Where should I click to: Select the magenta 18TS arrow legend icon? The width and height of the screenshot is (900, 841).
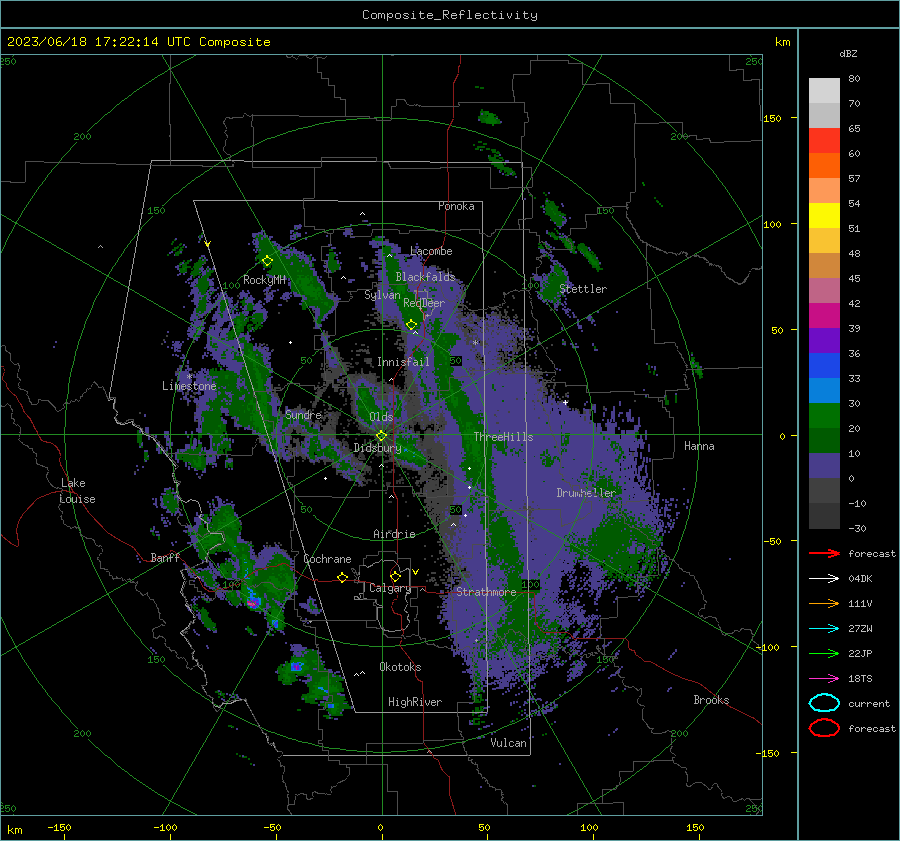[824, 679]
